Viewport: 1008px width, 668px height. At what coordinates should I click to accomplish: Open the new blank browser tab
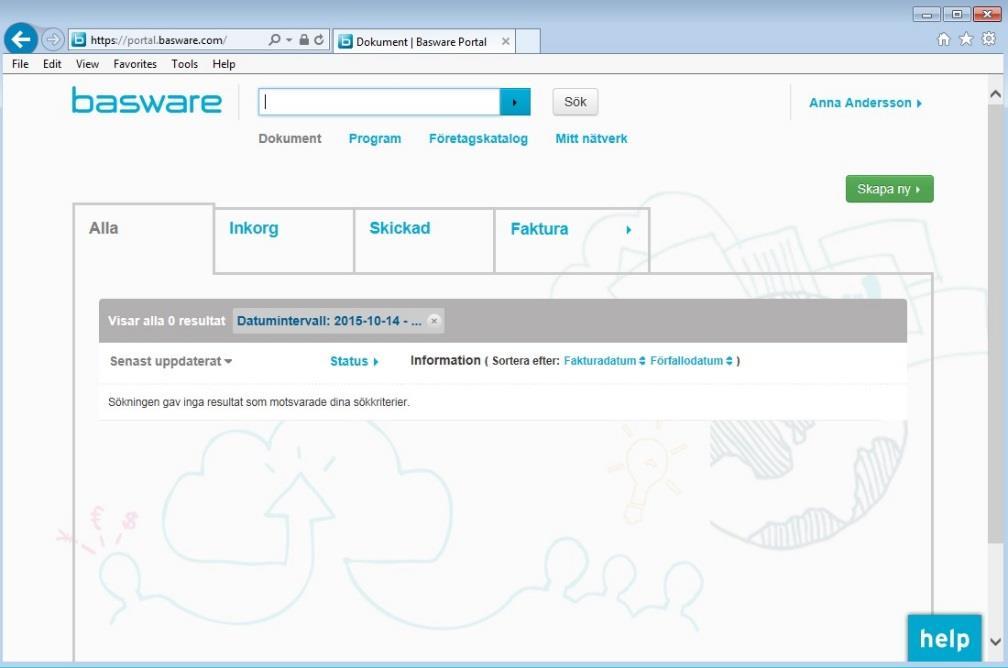click(x=528, y=41)
